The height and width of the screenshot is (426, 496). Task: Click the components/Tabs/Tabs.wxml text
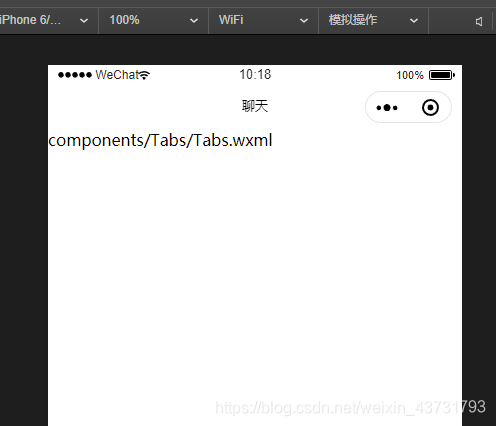click(x=160, y=140)
